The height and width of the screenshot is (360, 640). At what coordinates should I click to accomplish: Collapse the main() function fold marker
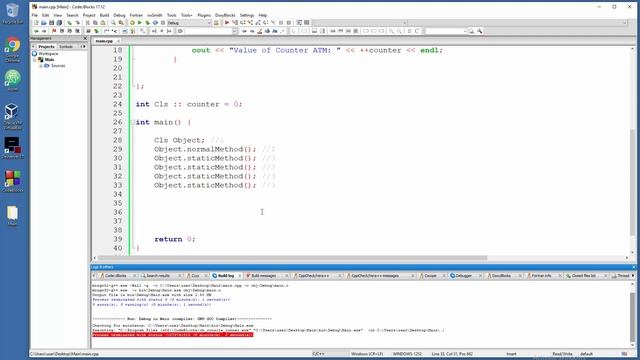point(133,122)
